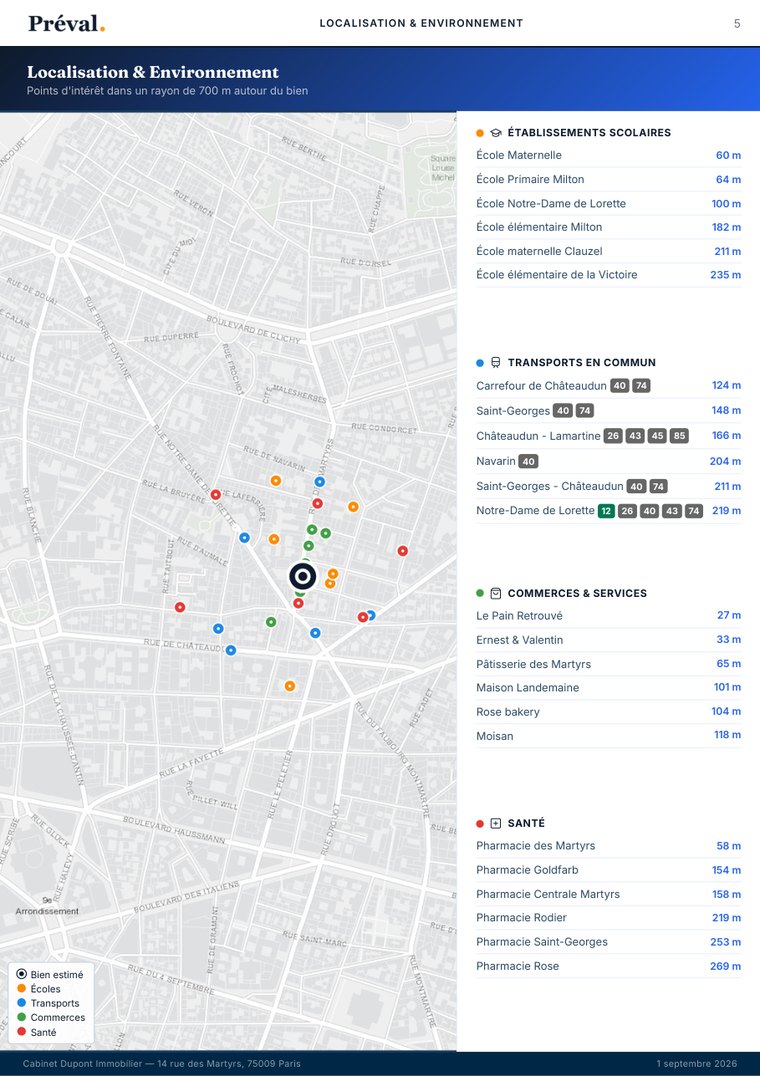Click the shopping bag icon beside Commerces & Services
Screen dimensions: 760x1076
coord(496,593)
